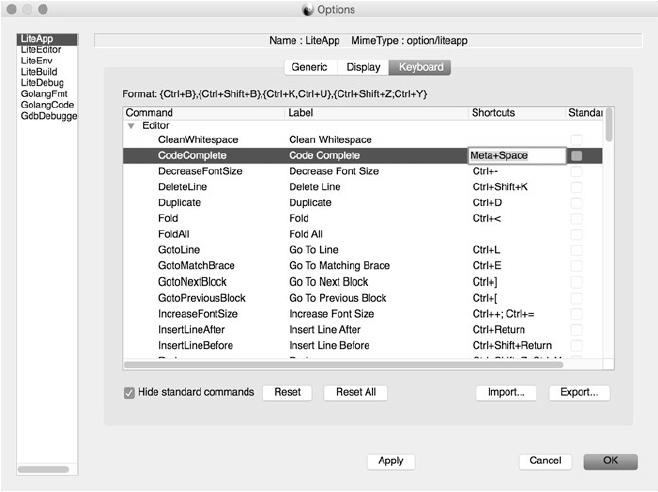The image size is (658, 492).
Task: Select the CleanWhitespace command row
Action: [x=363, y=140]
